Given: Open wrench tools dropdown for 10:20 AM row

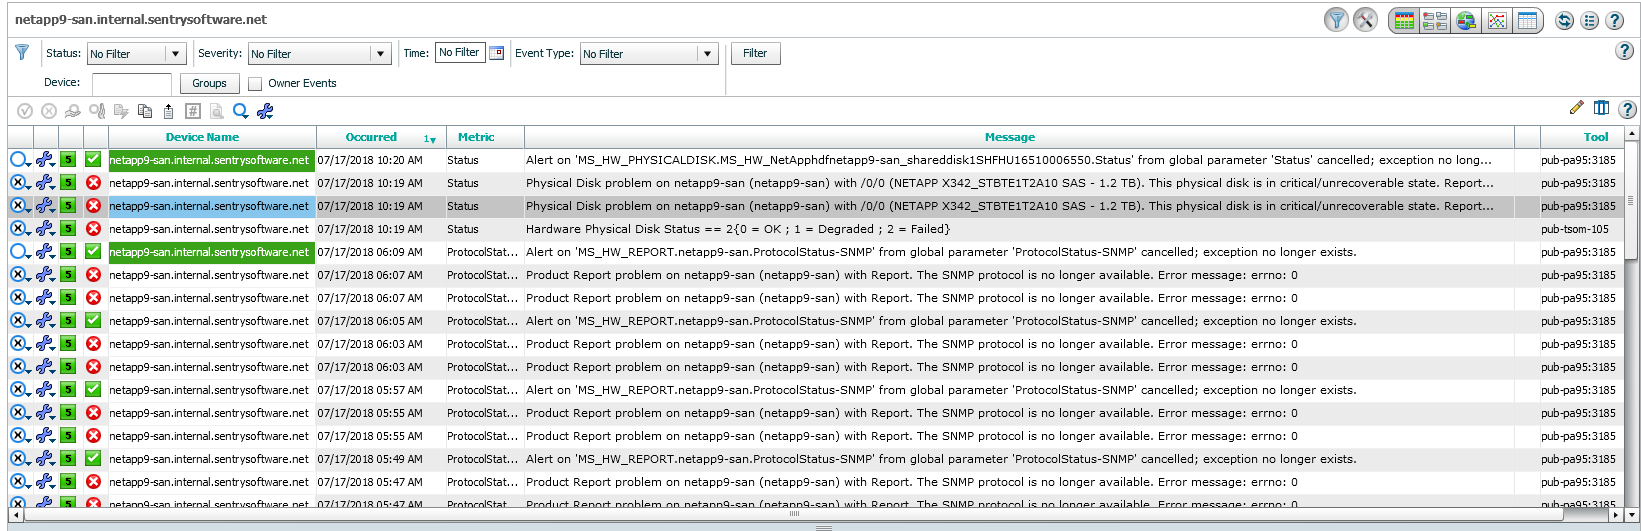Looking at the screenshot, I should [x=46, y=160].
